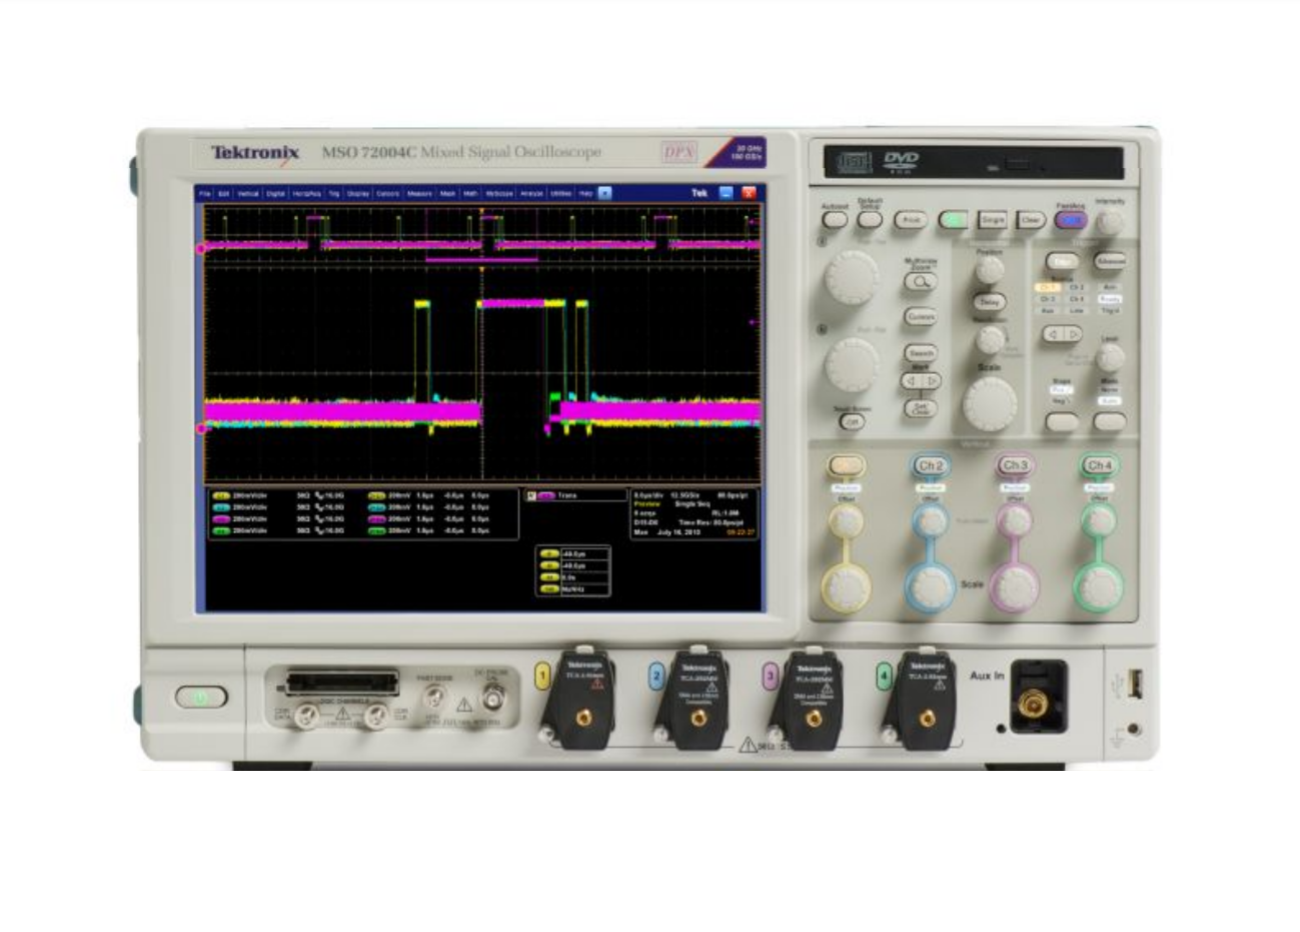Select the Ch 2 blue offset knob
Screen dimensions: 1300x932
pos(931,521)
